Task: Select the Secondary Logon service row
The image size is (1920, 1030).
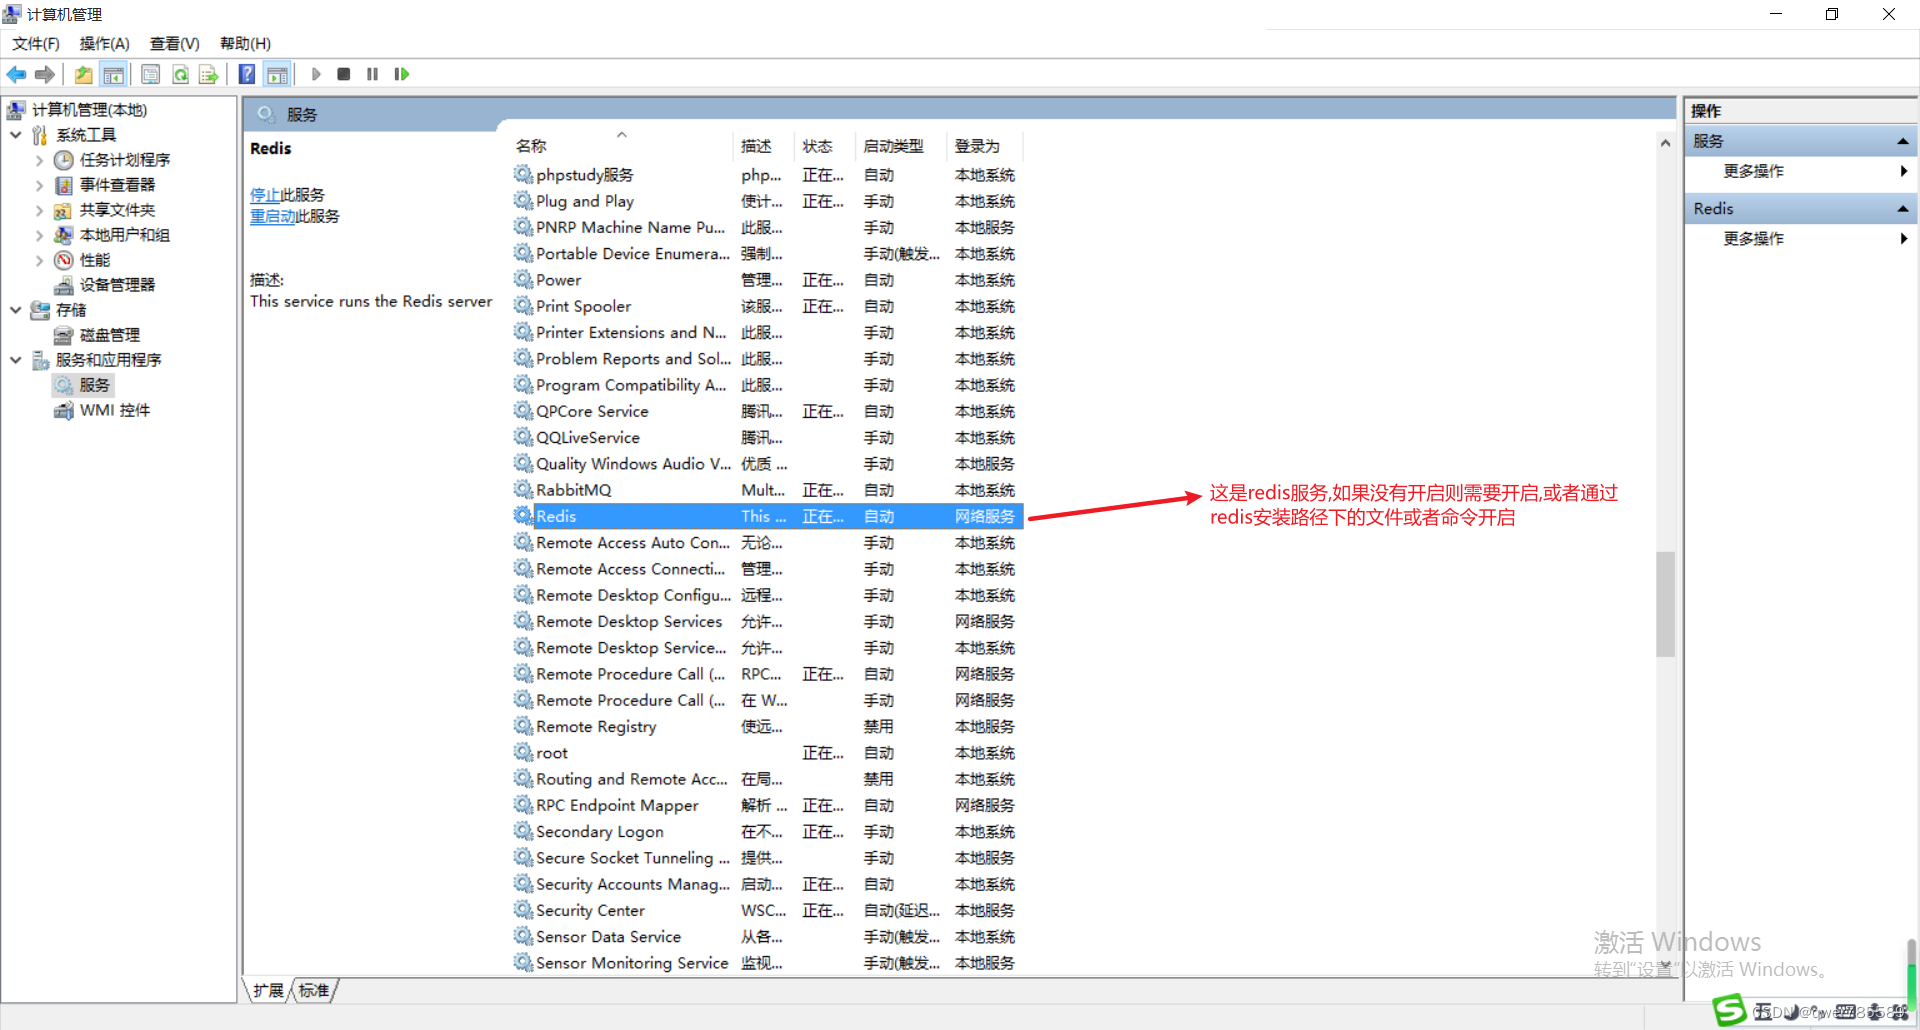Action: (767, 831)
